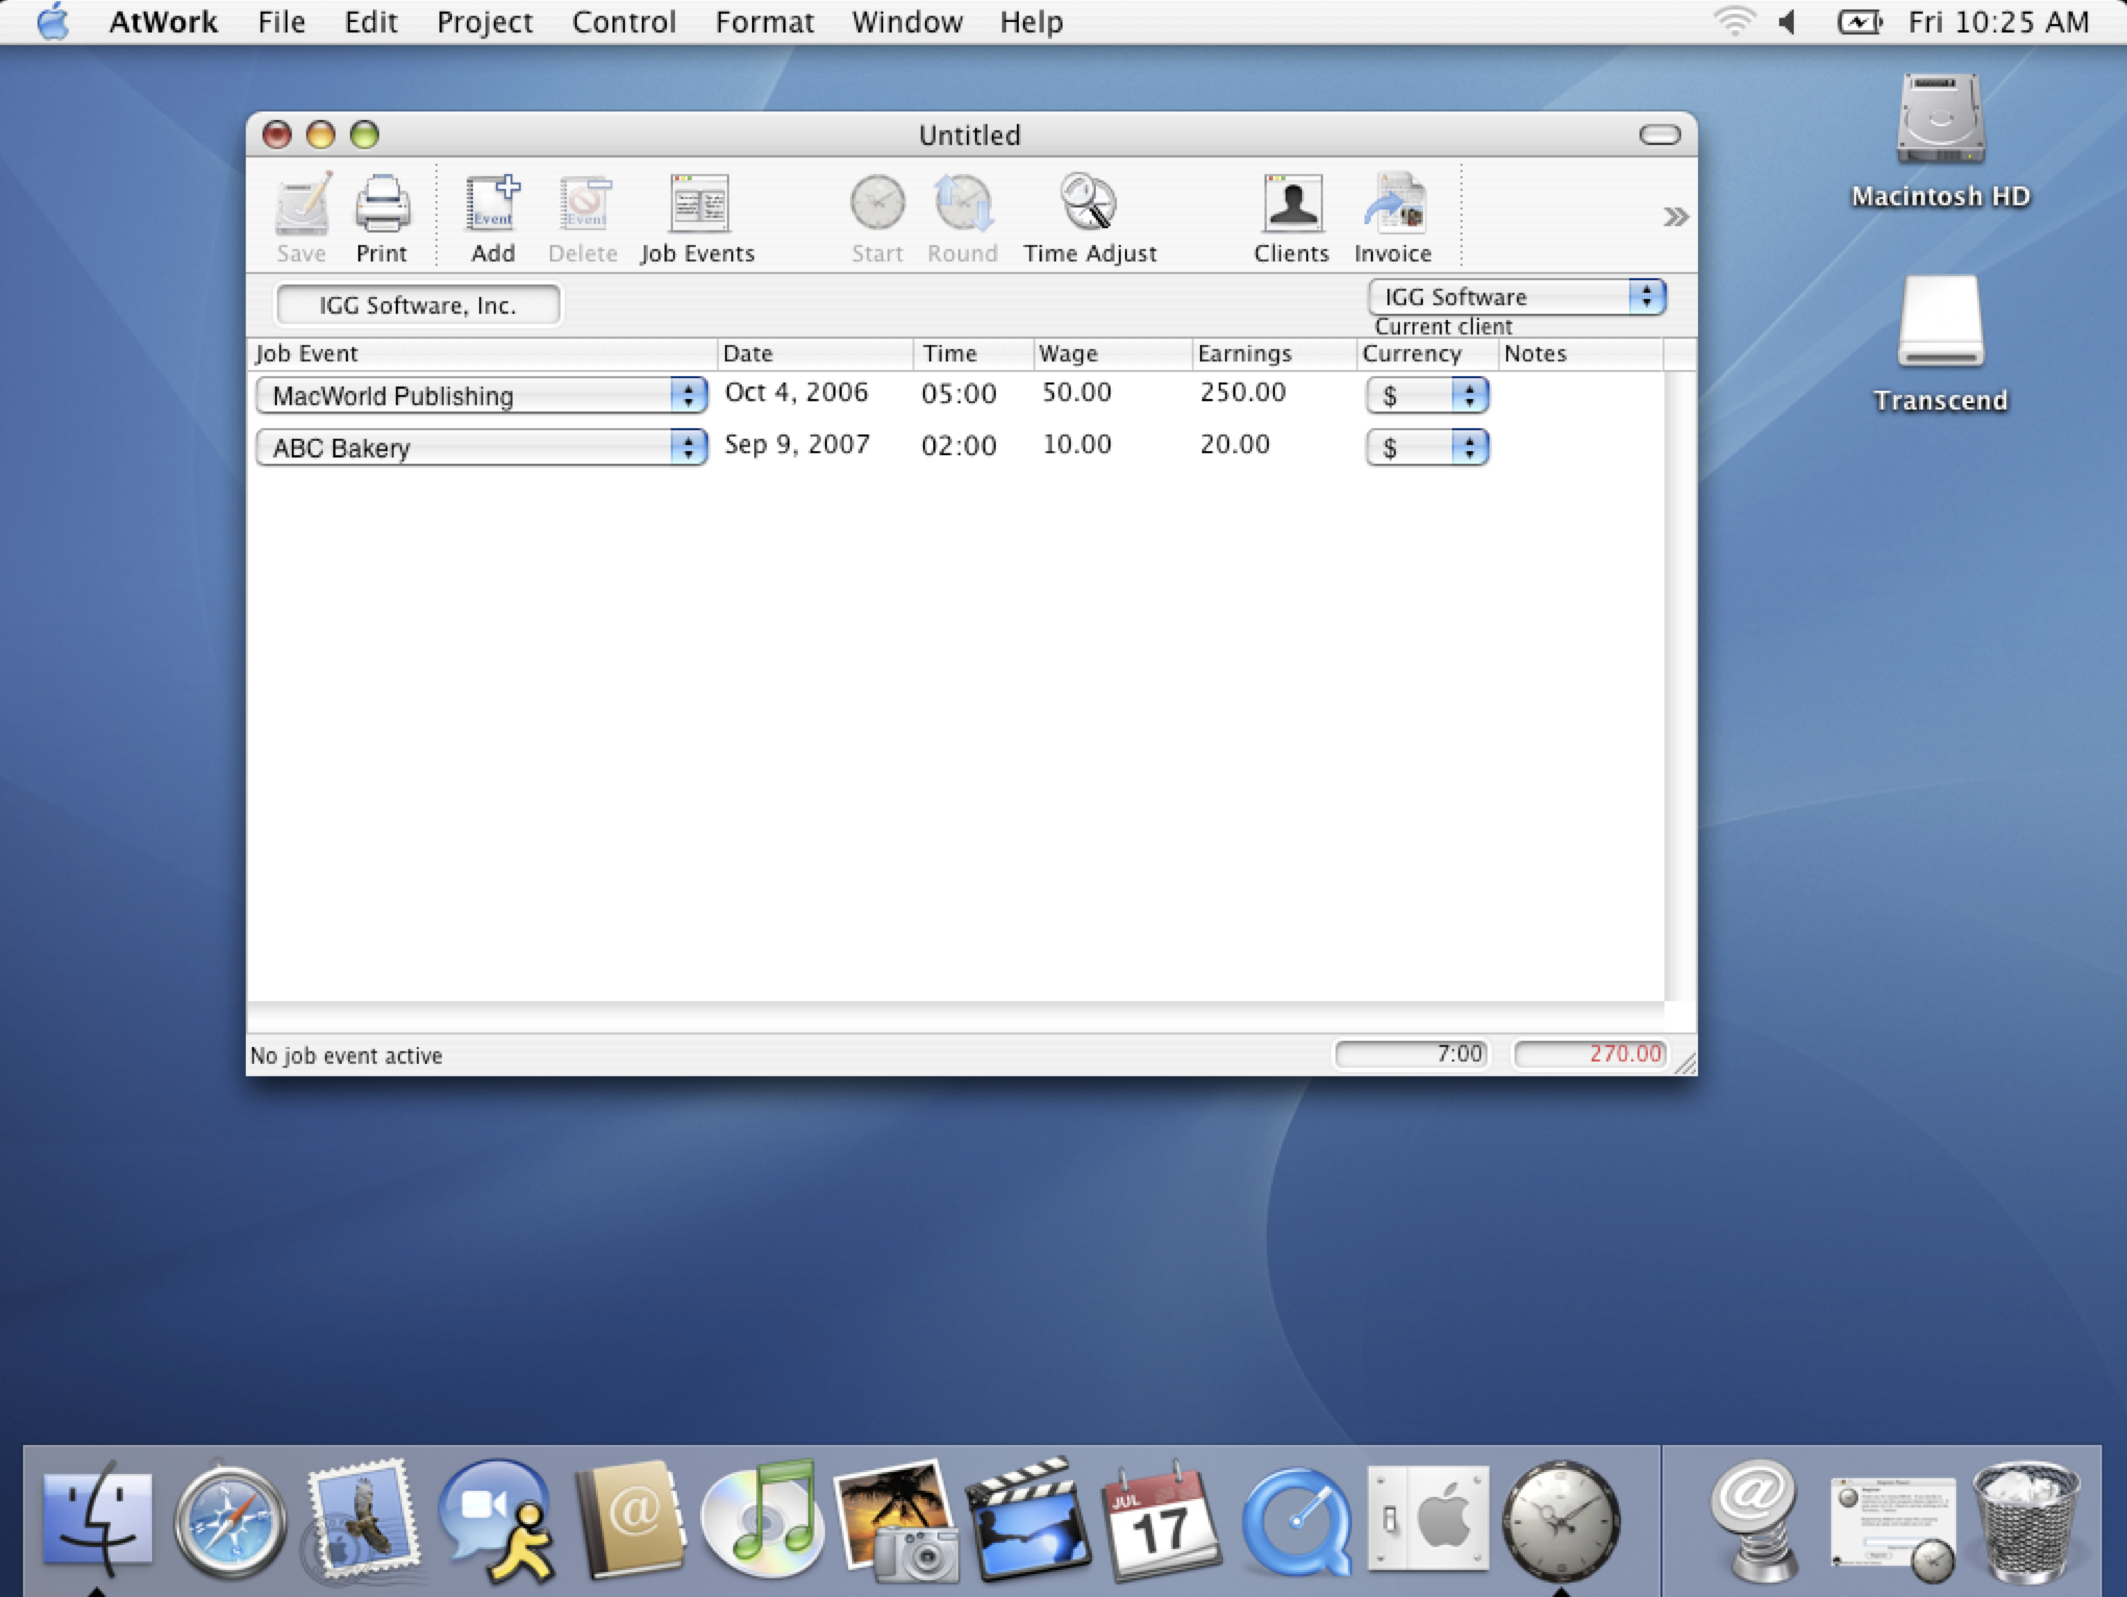The height and width of the screenshot is (1597, 2127).
Task: Open the MacWorld Publishing job event dropdown
Action: [x=481, y=396]
